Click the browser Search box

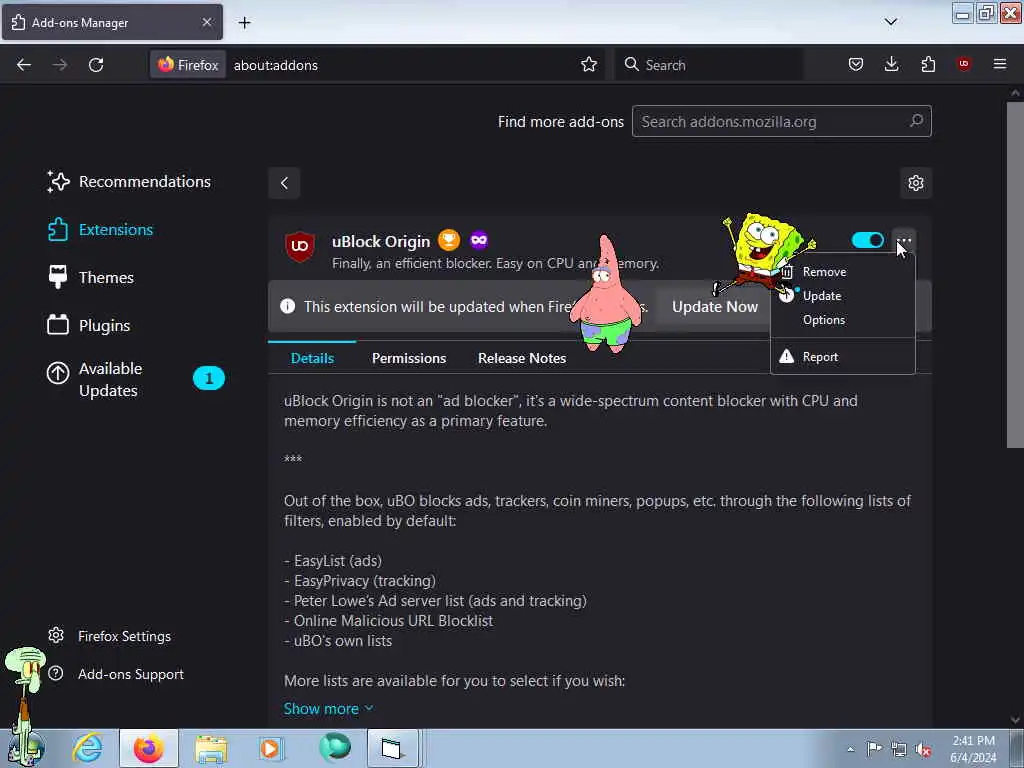tap(711, 65)
